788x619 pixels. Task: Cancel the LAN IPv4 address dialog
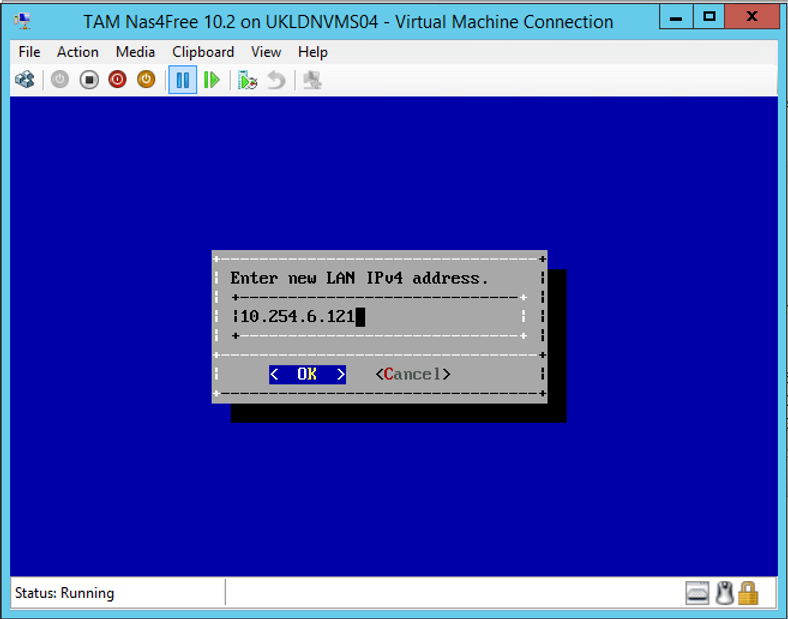coord(413,374)
